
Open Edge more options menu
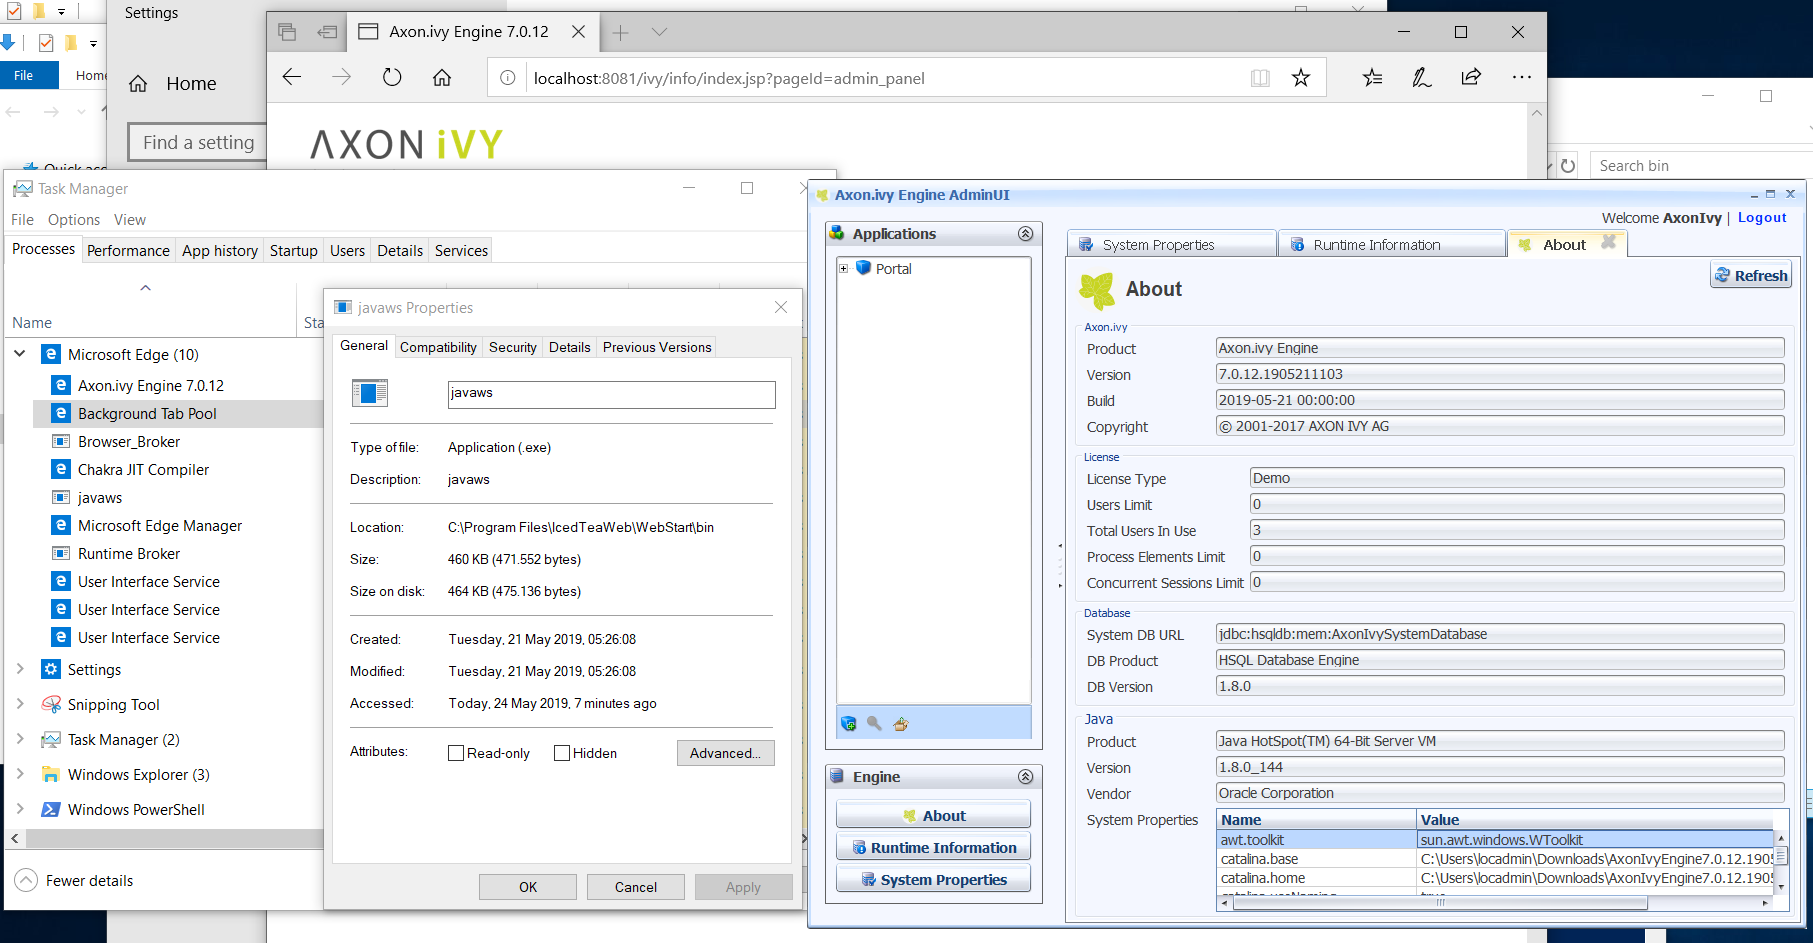point(1522,77)
